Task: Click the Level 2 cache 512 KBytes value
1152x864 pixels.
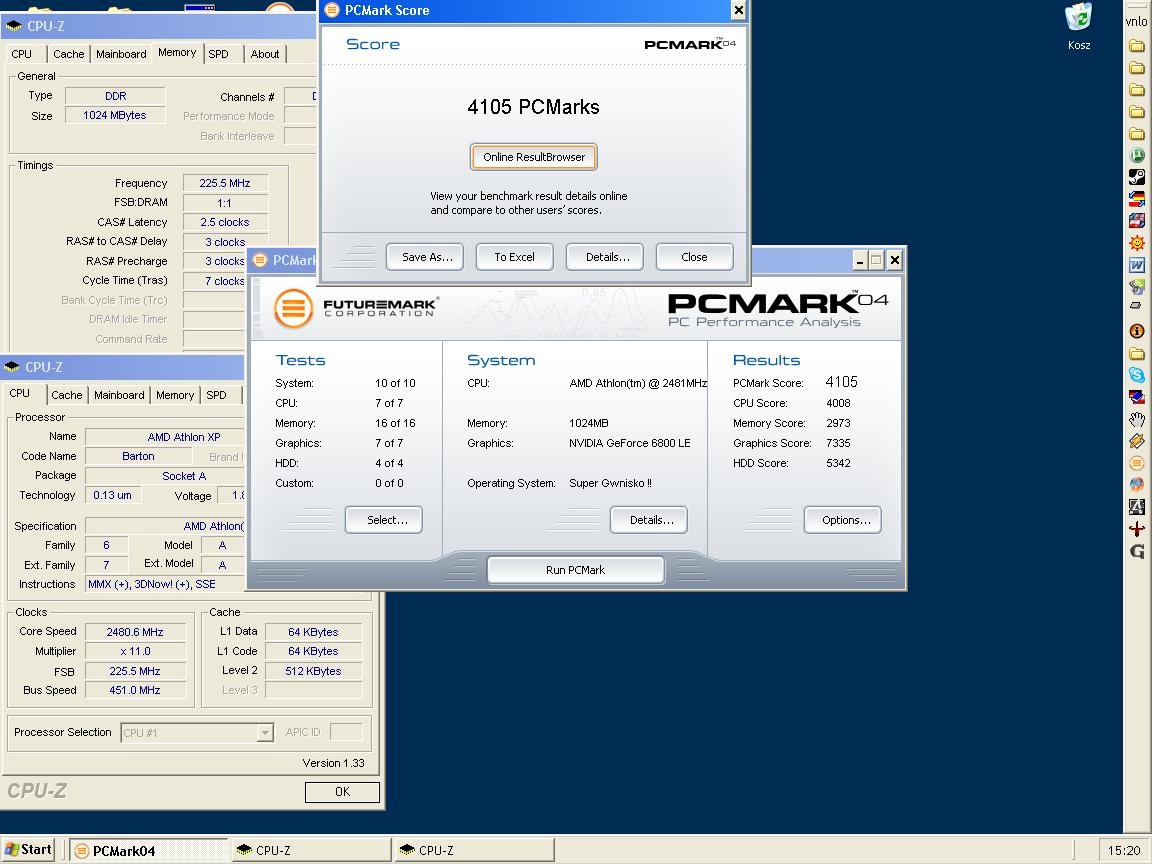Action: 314,671
